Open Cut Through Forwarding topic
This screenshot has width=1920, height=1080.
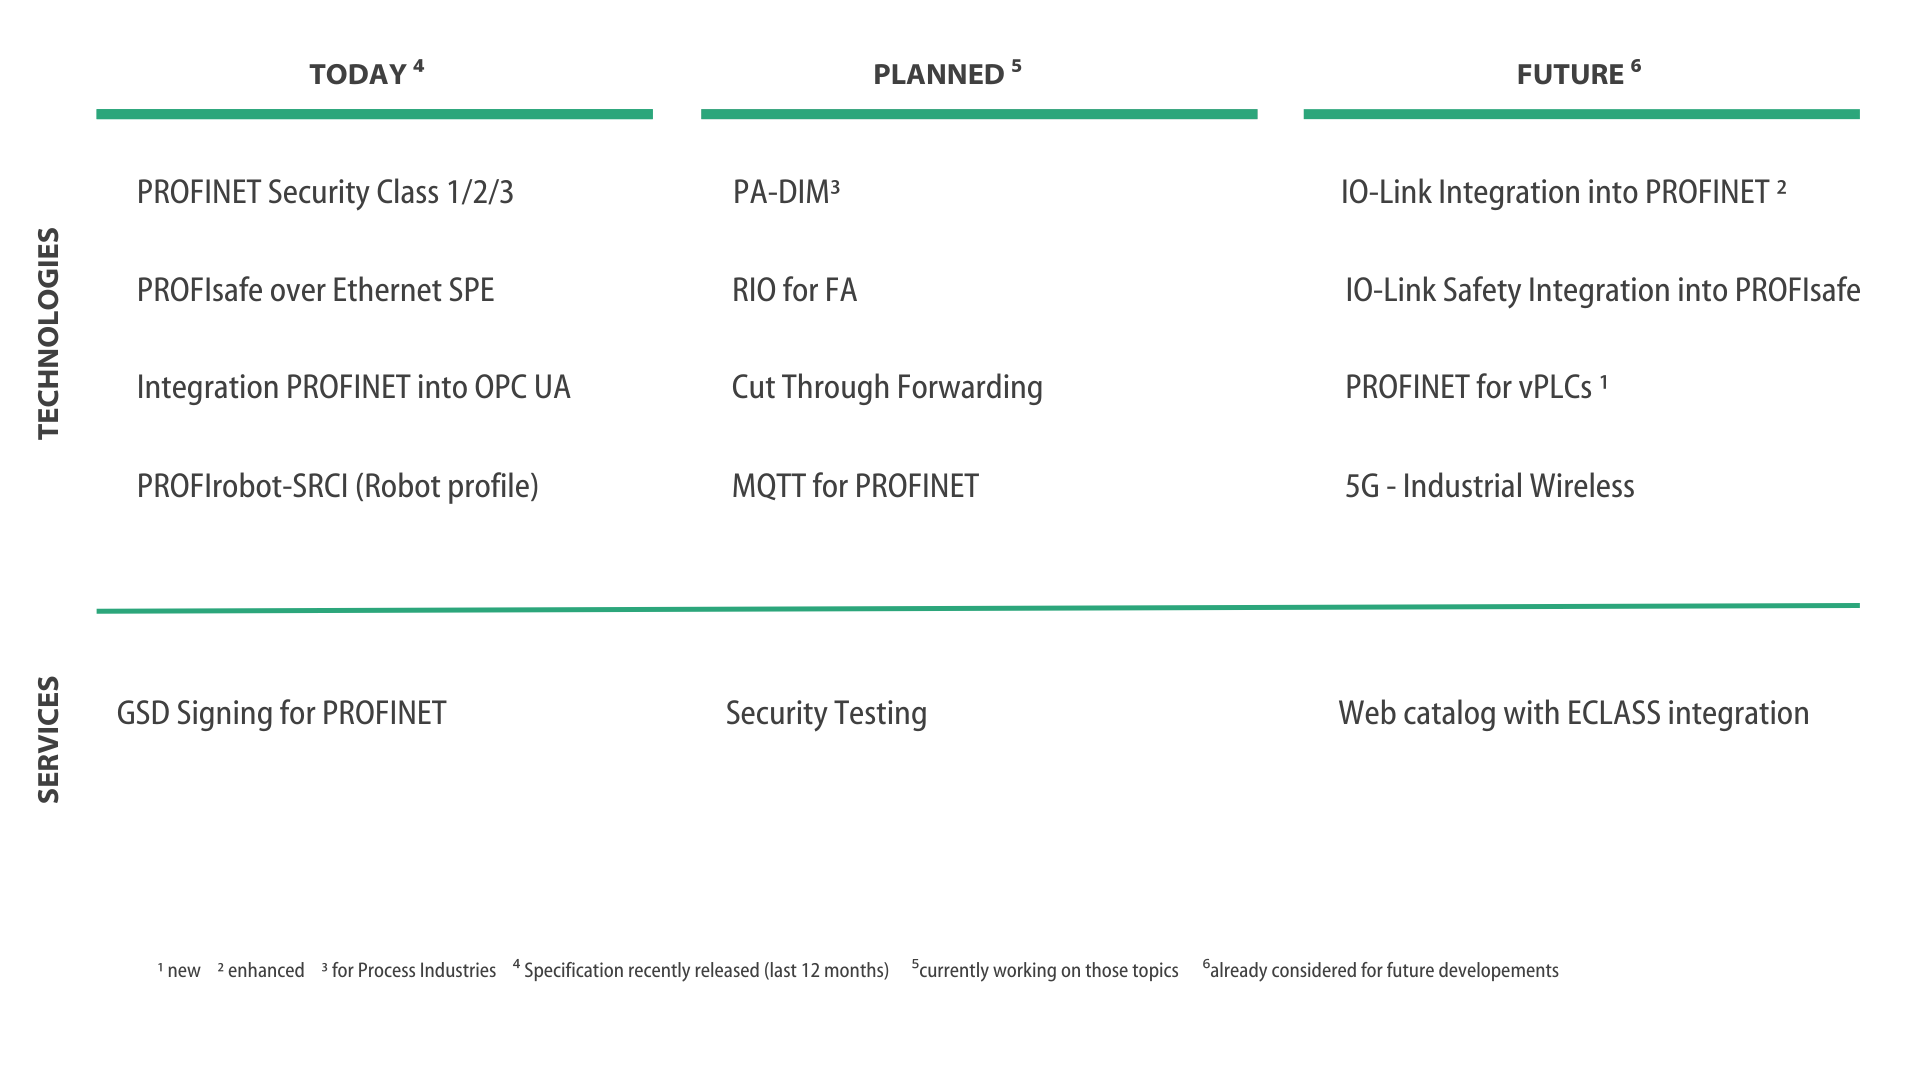pos(887,387)
